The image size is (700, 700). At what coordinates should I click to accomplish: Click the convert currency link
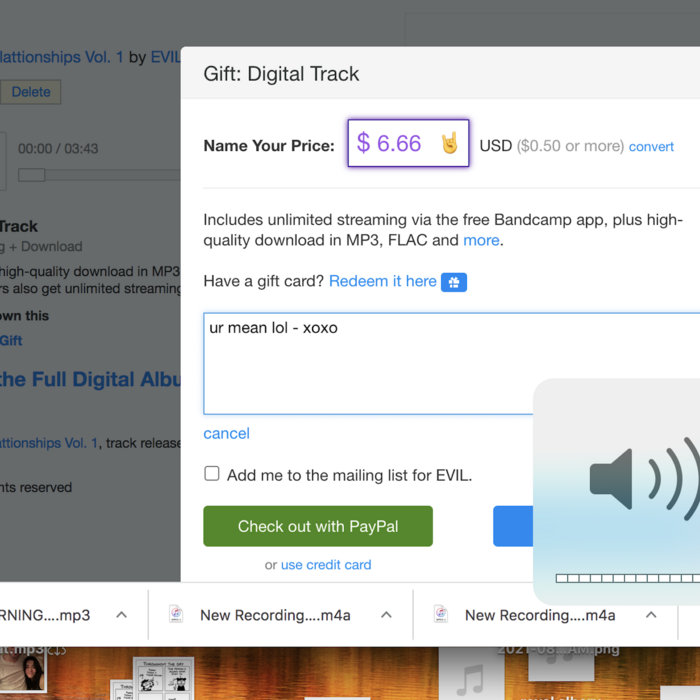pyautogui.click(x=651, y=146)
